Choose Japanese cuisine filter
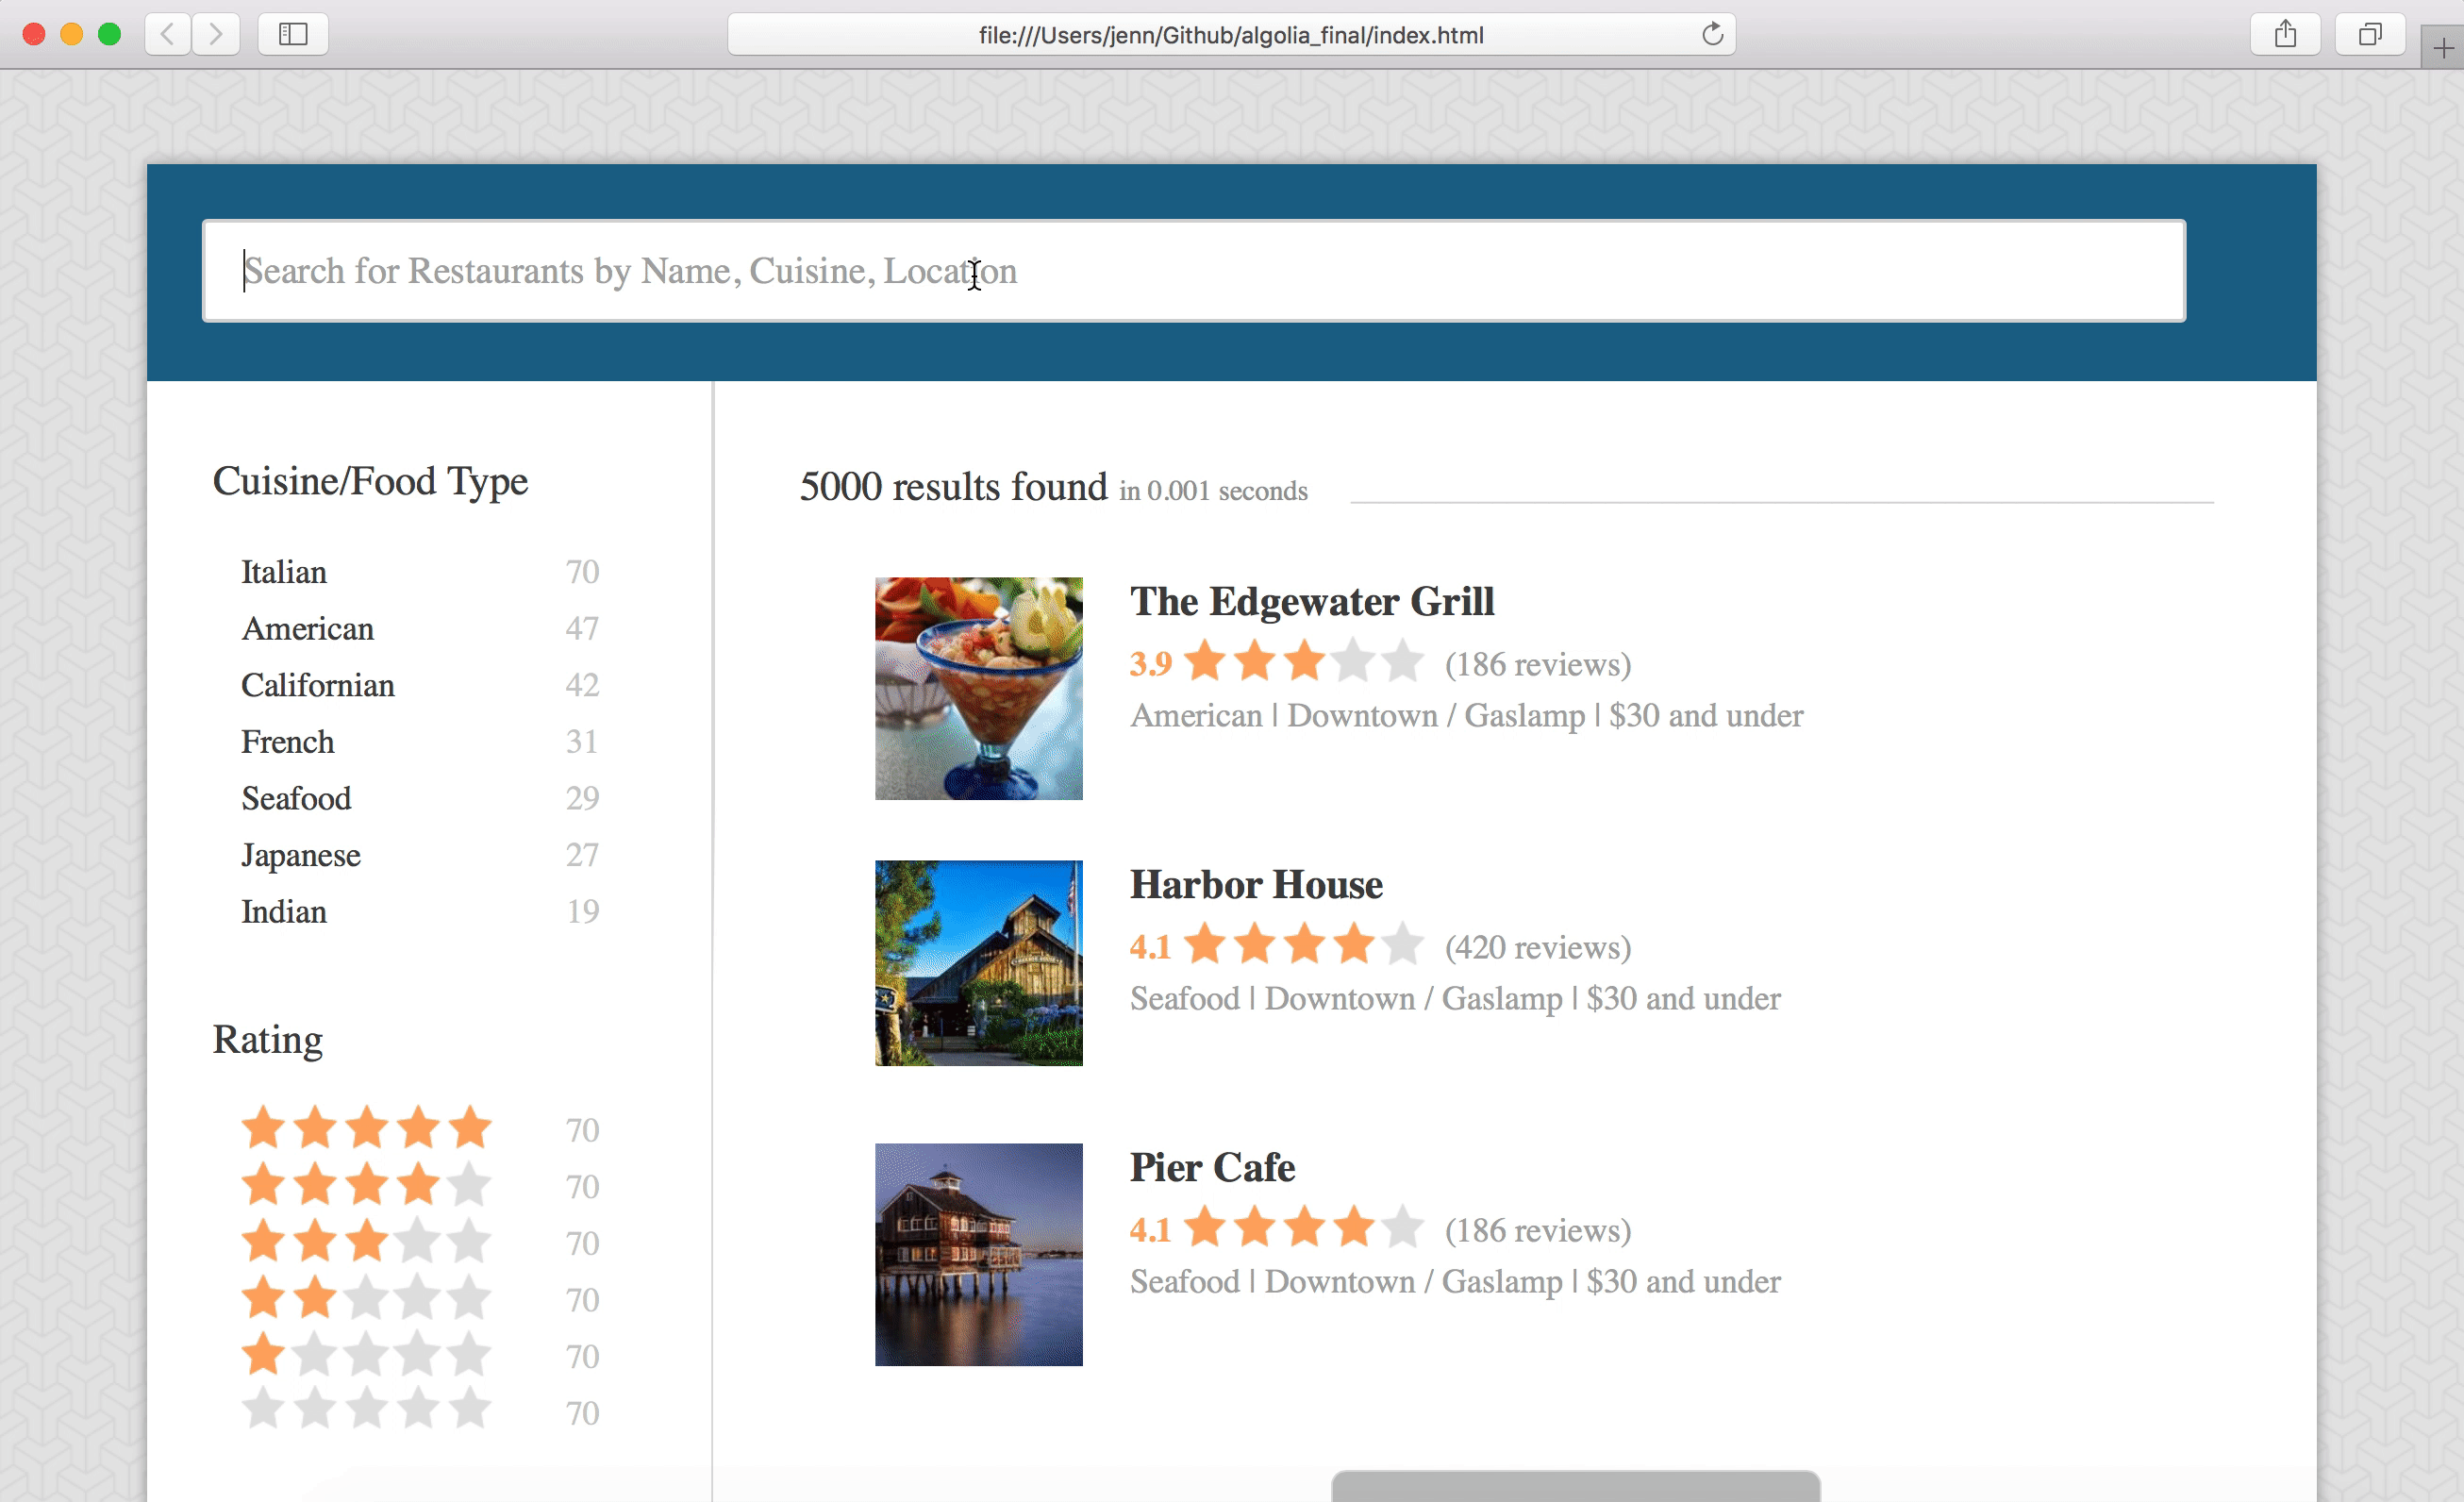This screenshot has height=1502, width=2464. coord(300,855)
